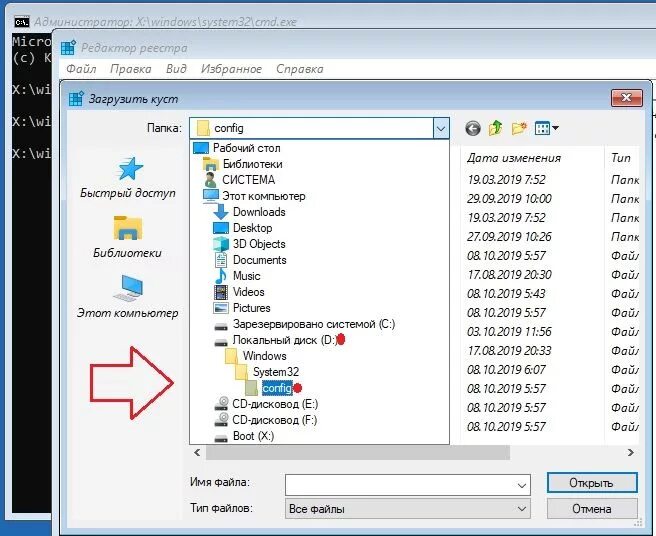Open the Тип файлов dropdown
Viewport: 656px width, 536px height.
click(x=407, y=509)
